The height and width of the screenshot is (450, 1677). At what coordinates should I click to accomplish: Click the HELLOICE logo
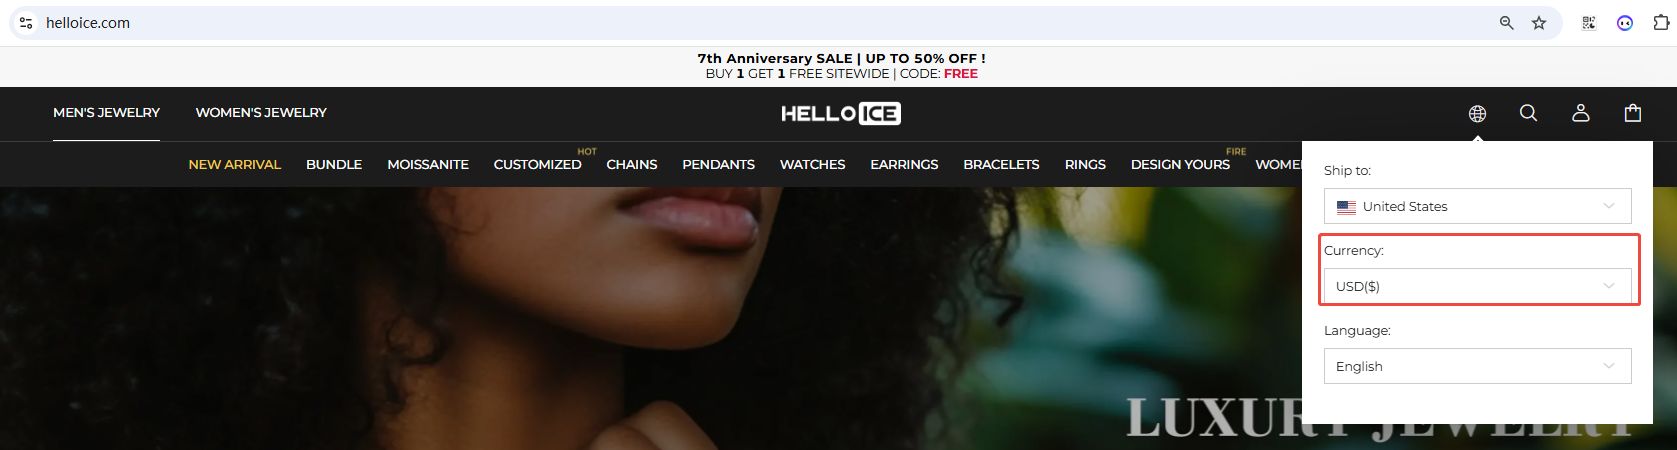[x=840, y=114]
